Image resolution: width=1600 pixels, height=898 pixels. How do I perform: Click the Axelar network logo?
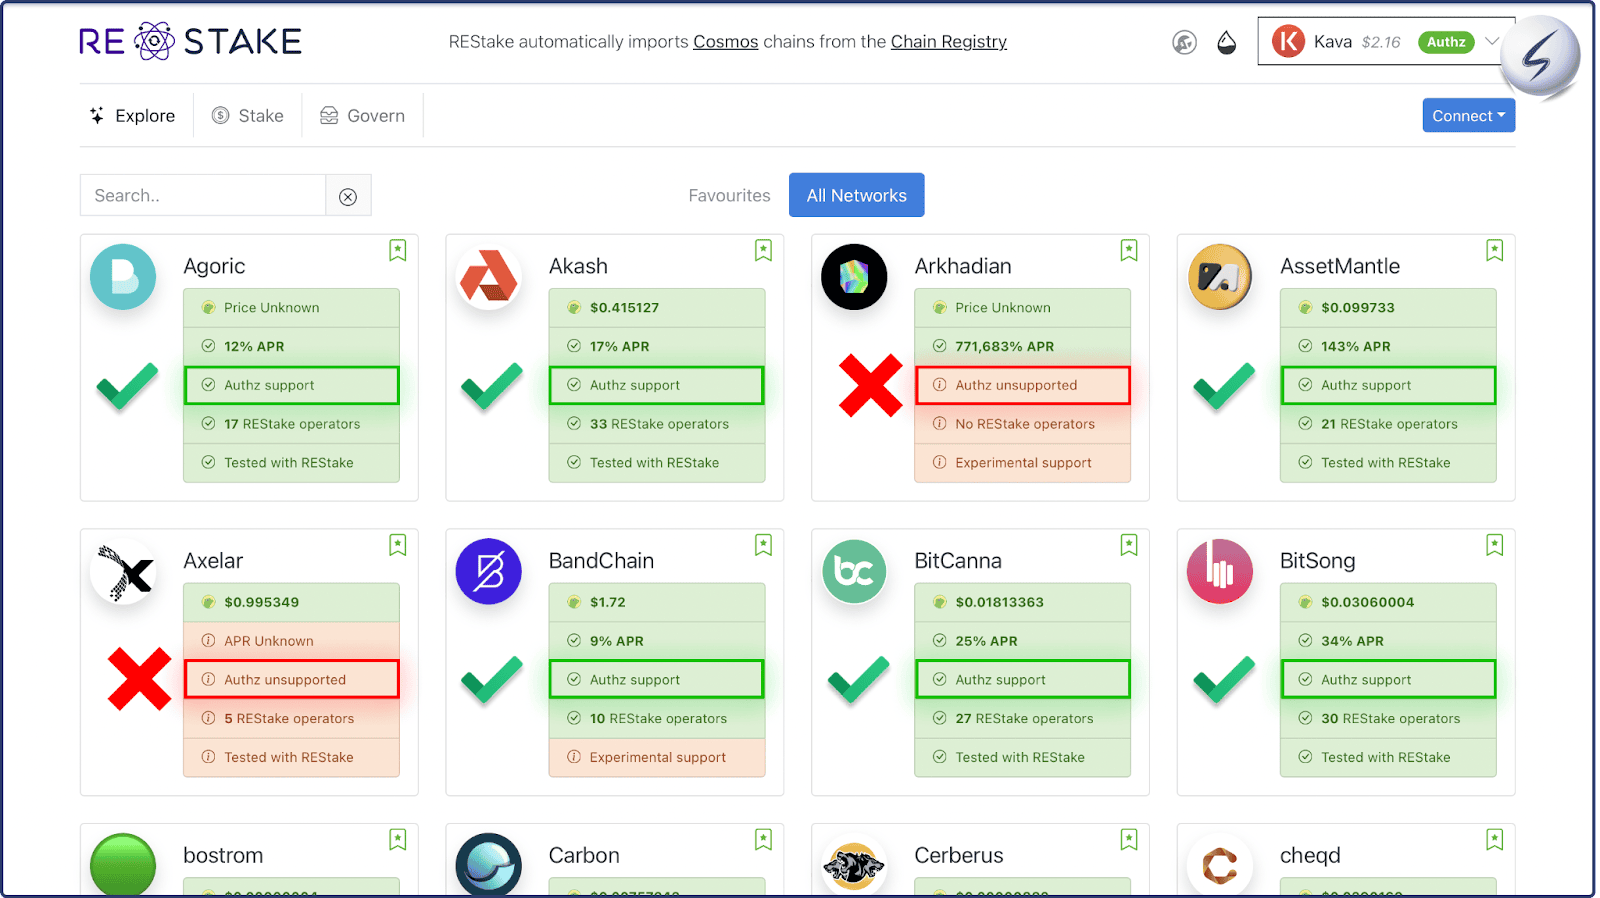123,572
